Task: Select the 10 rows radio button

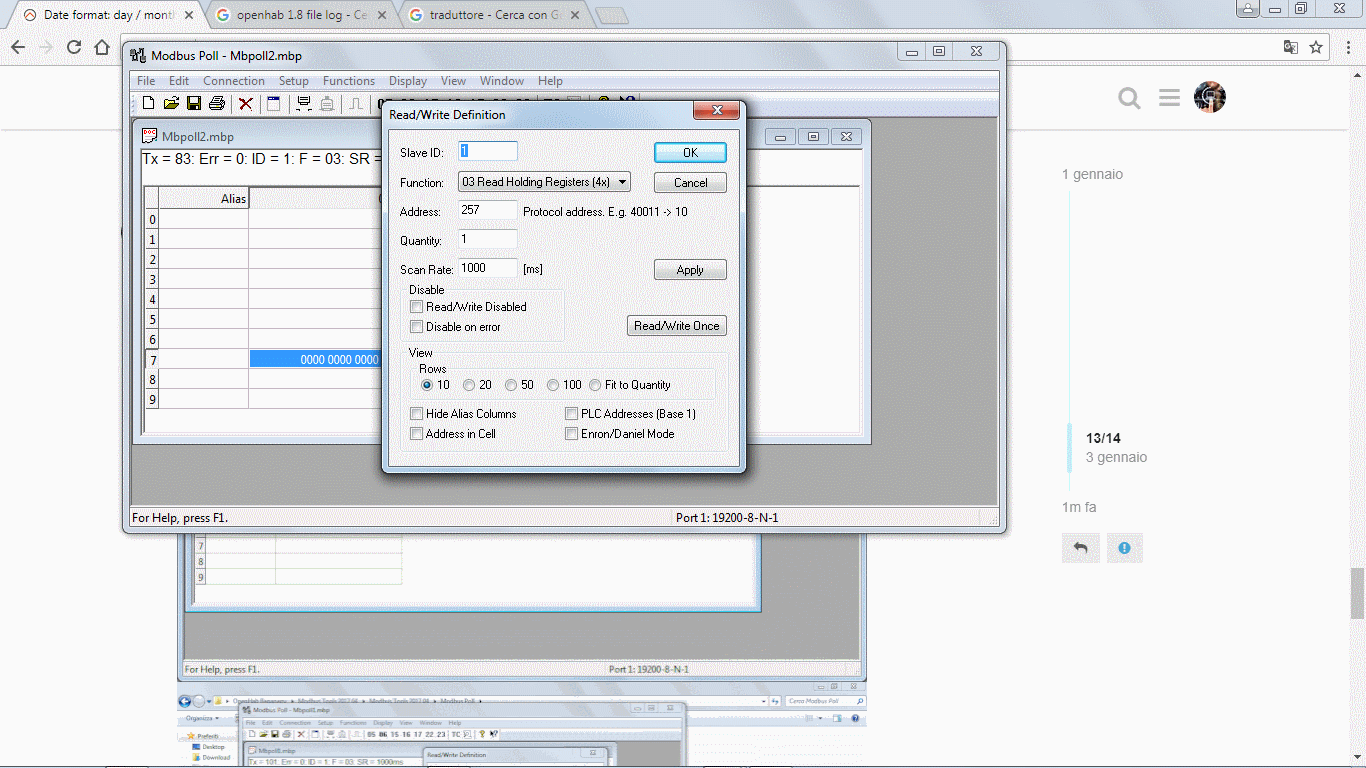Action: pyautogui.click(x=427, y=385)
